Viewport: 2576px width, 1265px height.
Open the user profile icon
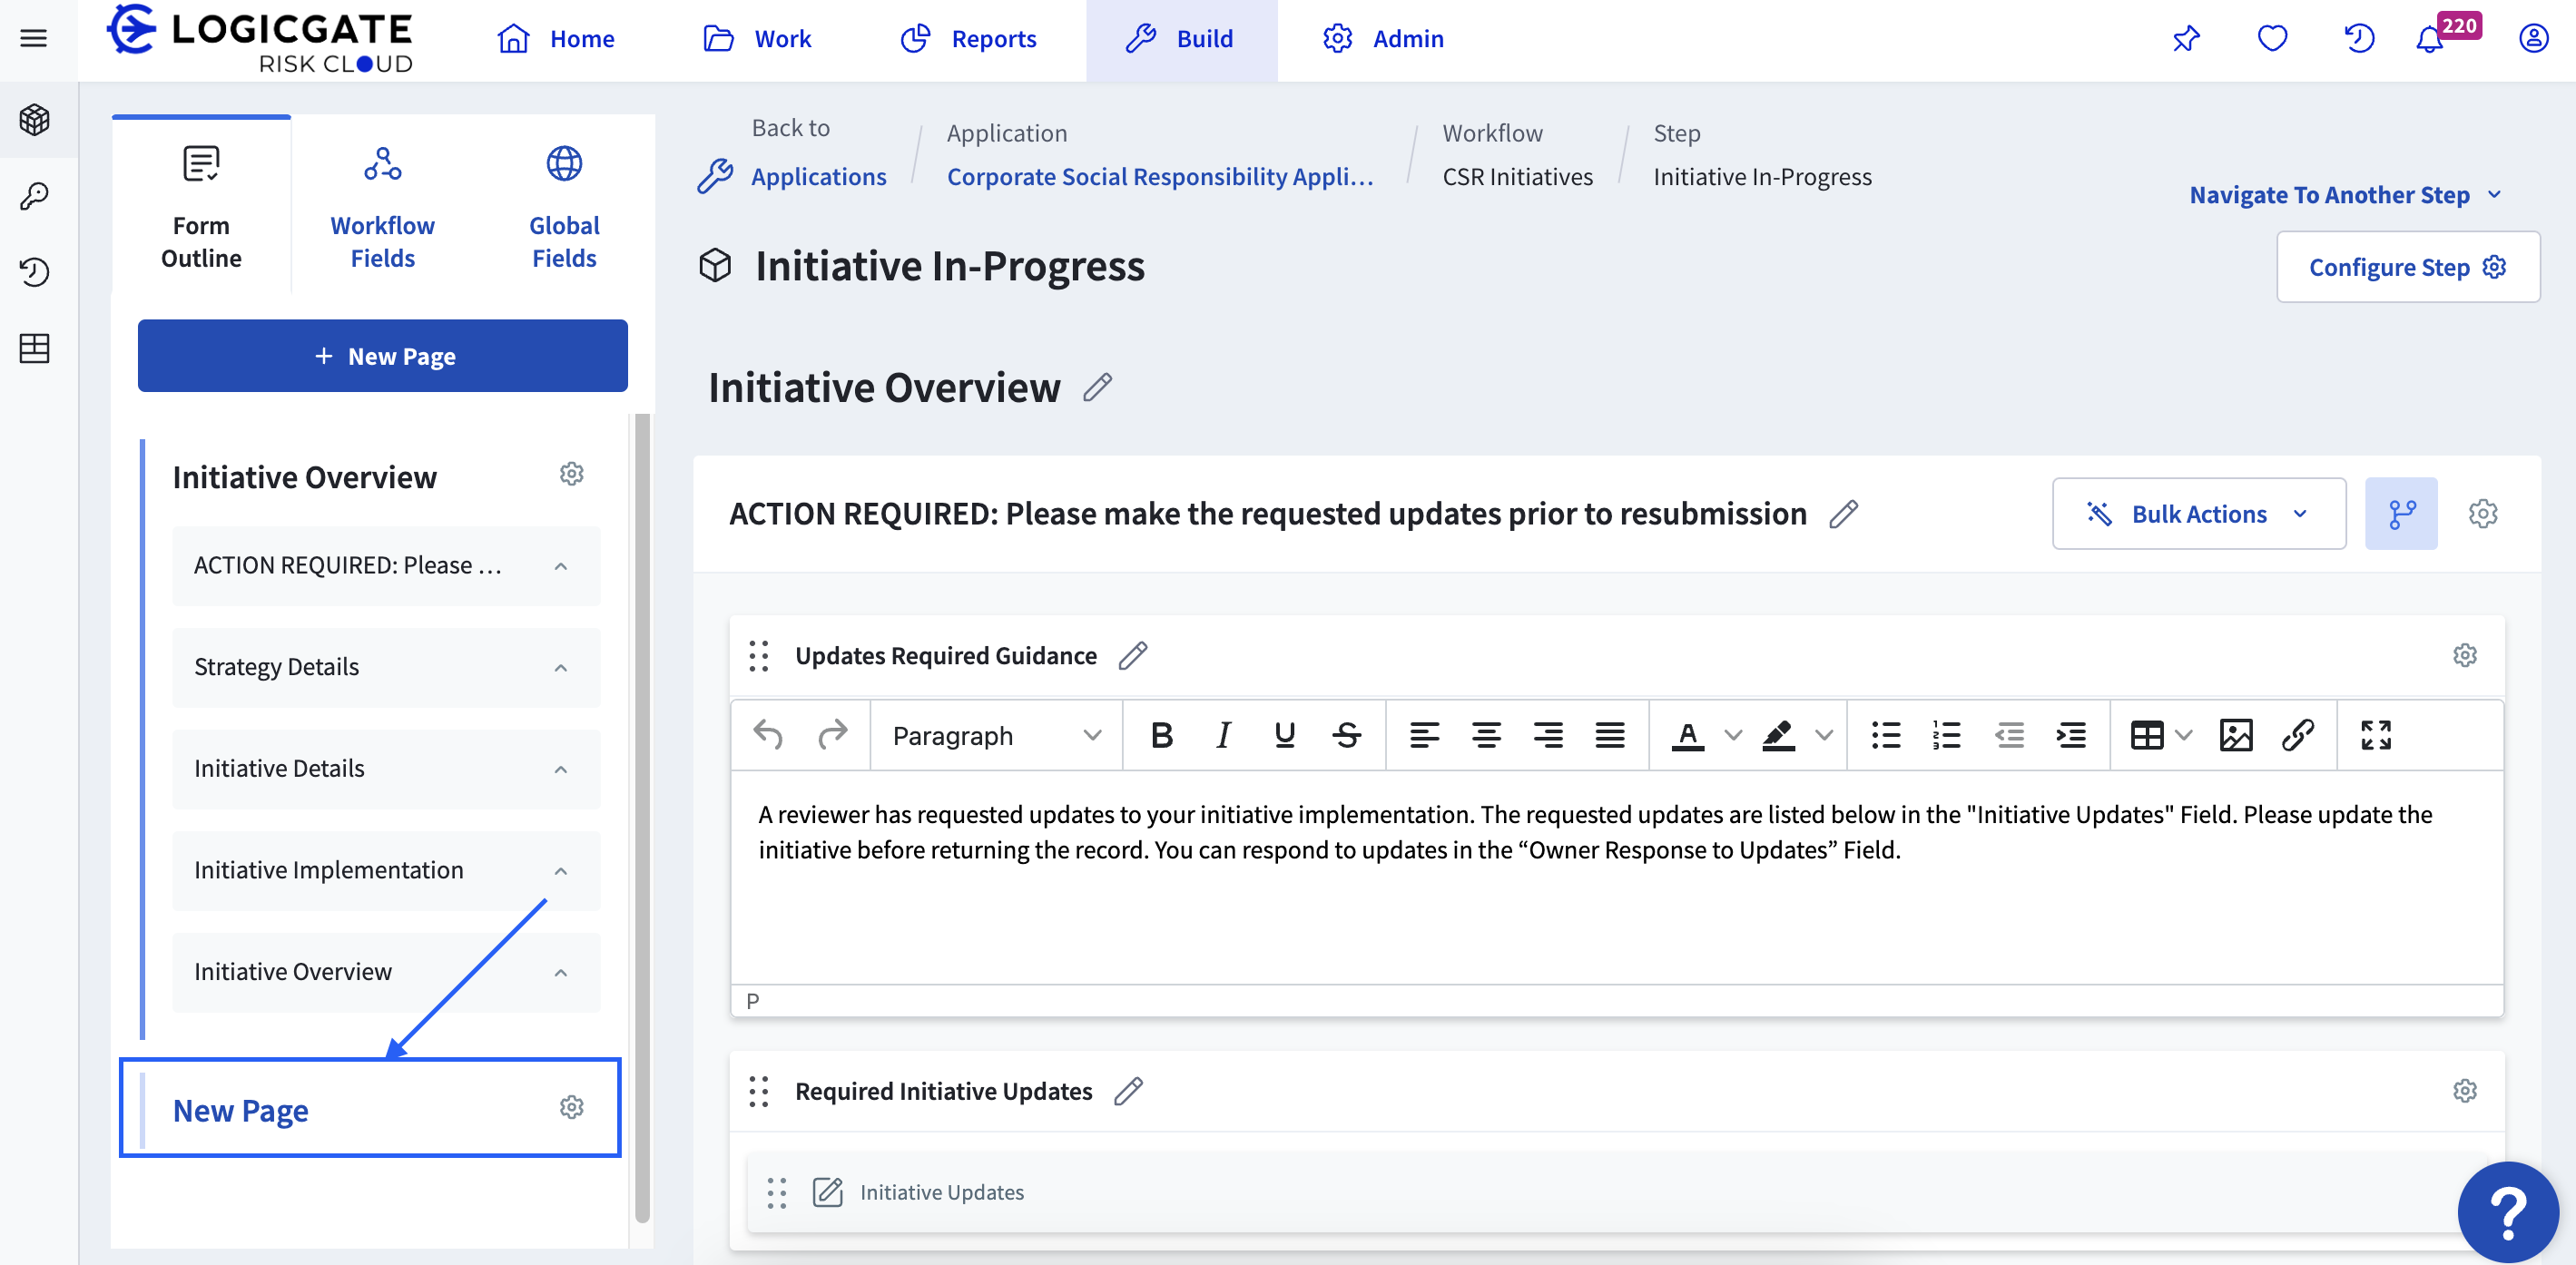click(2533, 39)
